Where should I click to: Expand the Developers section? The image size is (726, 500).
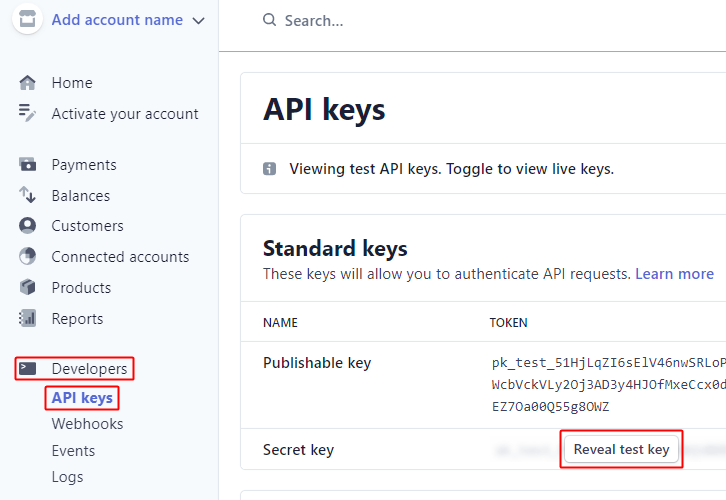coord(89,369)
